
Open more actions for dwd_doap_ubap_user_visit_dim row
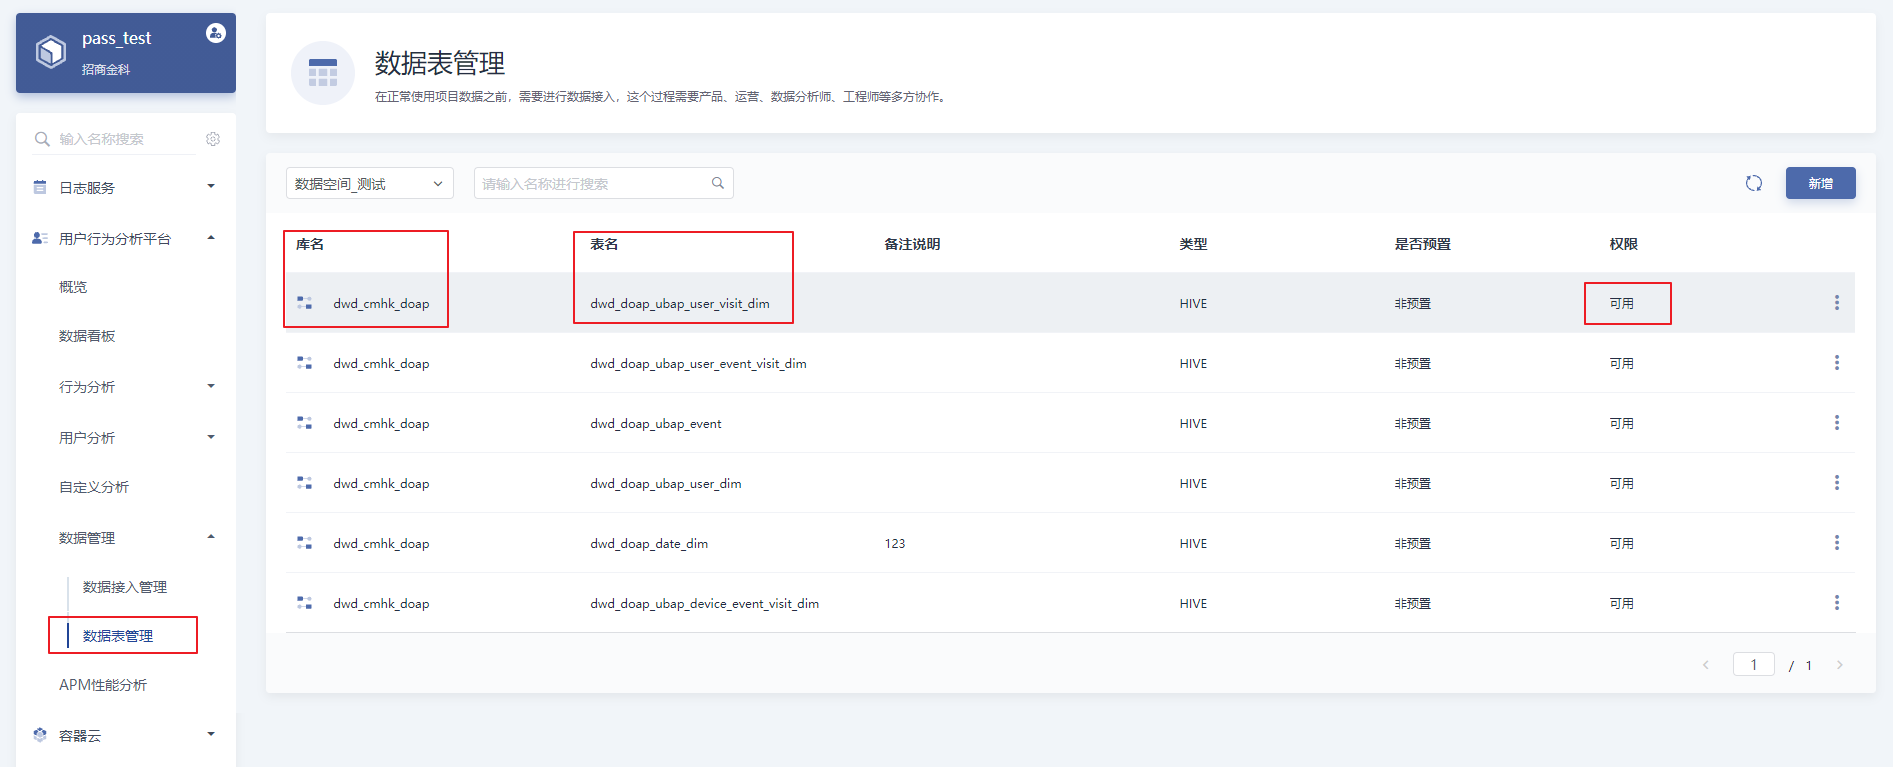1837,303
